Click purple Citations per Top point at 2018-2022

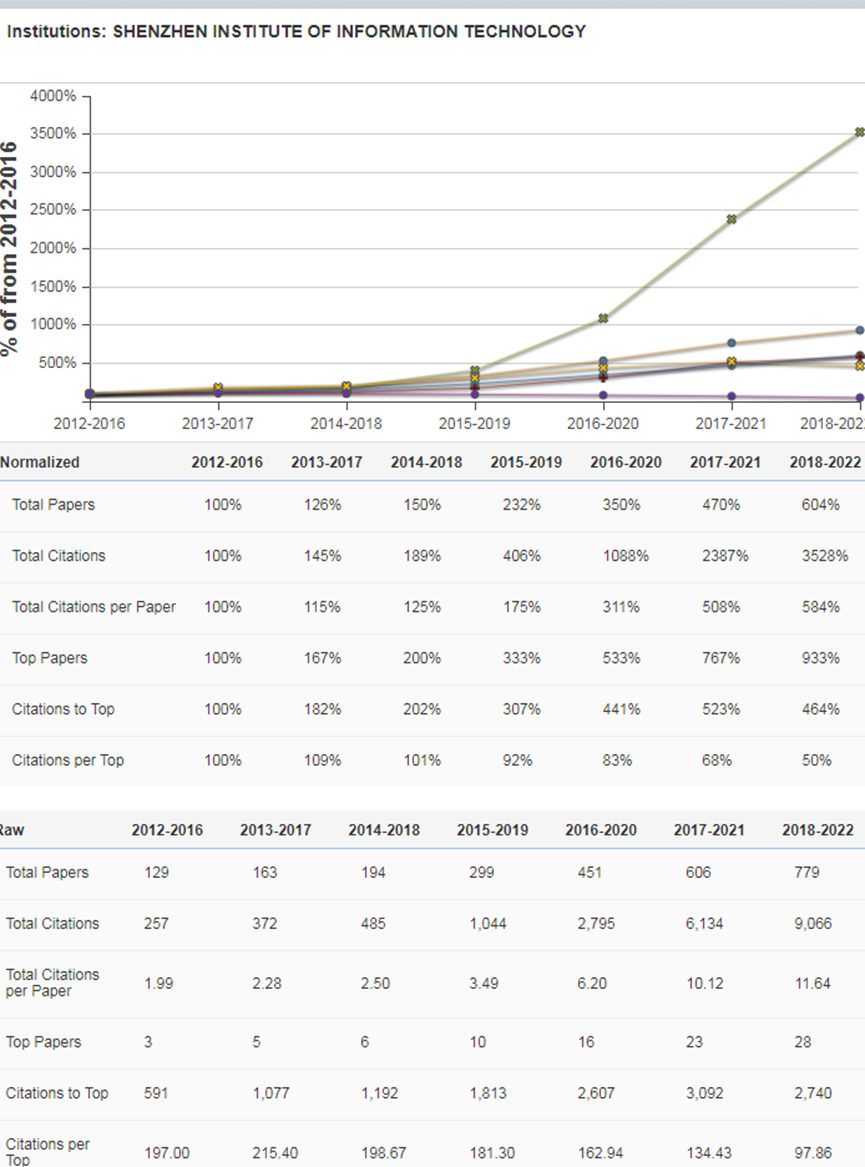[x=859, y=398]
